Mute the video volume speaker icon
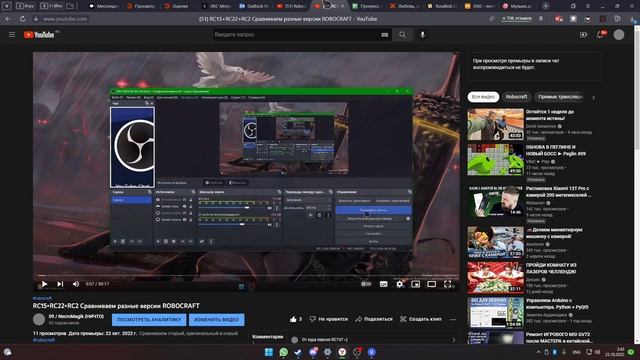Screen dimensions: 640x360 [x=76, y=284]
